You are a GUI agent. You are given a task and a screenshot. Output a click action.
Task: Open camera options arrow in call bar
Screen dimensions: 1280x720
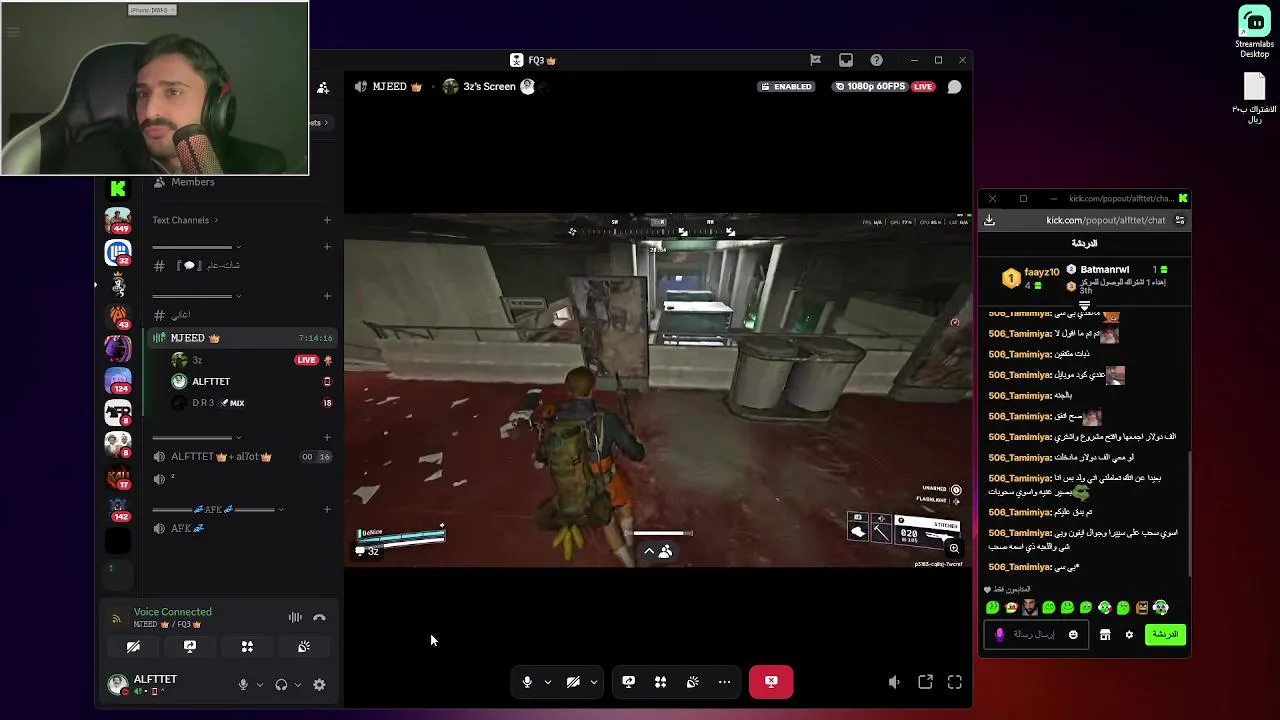[593, 682]
